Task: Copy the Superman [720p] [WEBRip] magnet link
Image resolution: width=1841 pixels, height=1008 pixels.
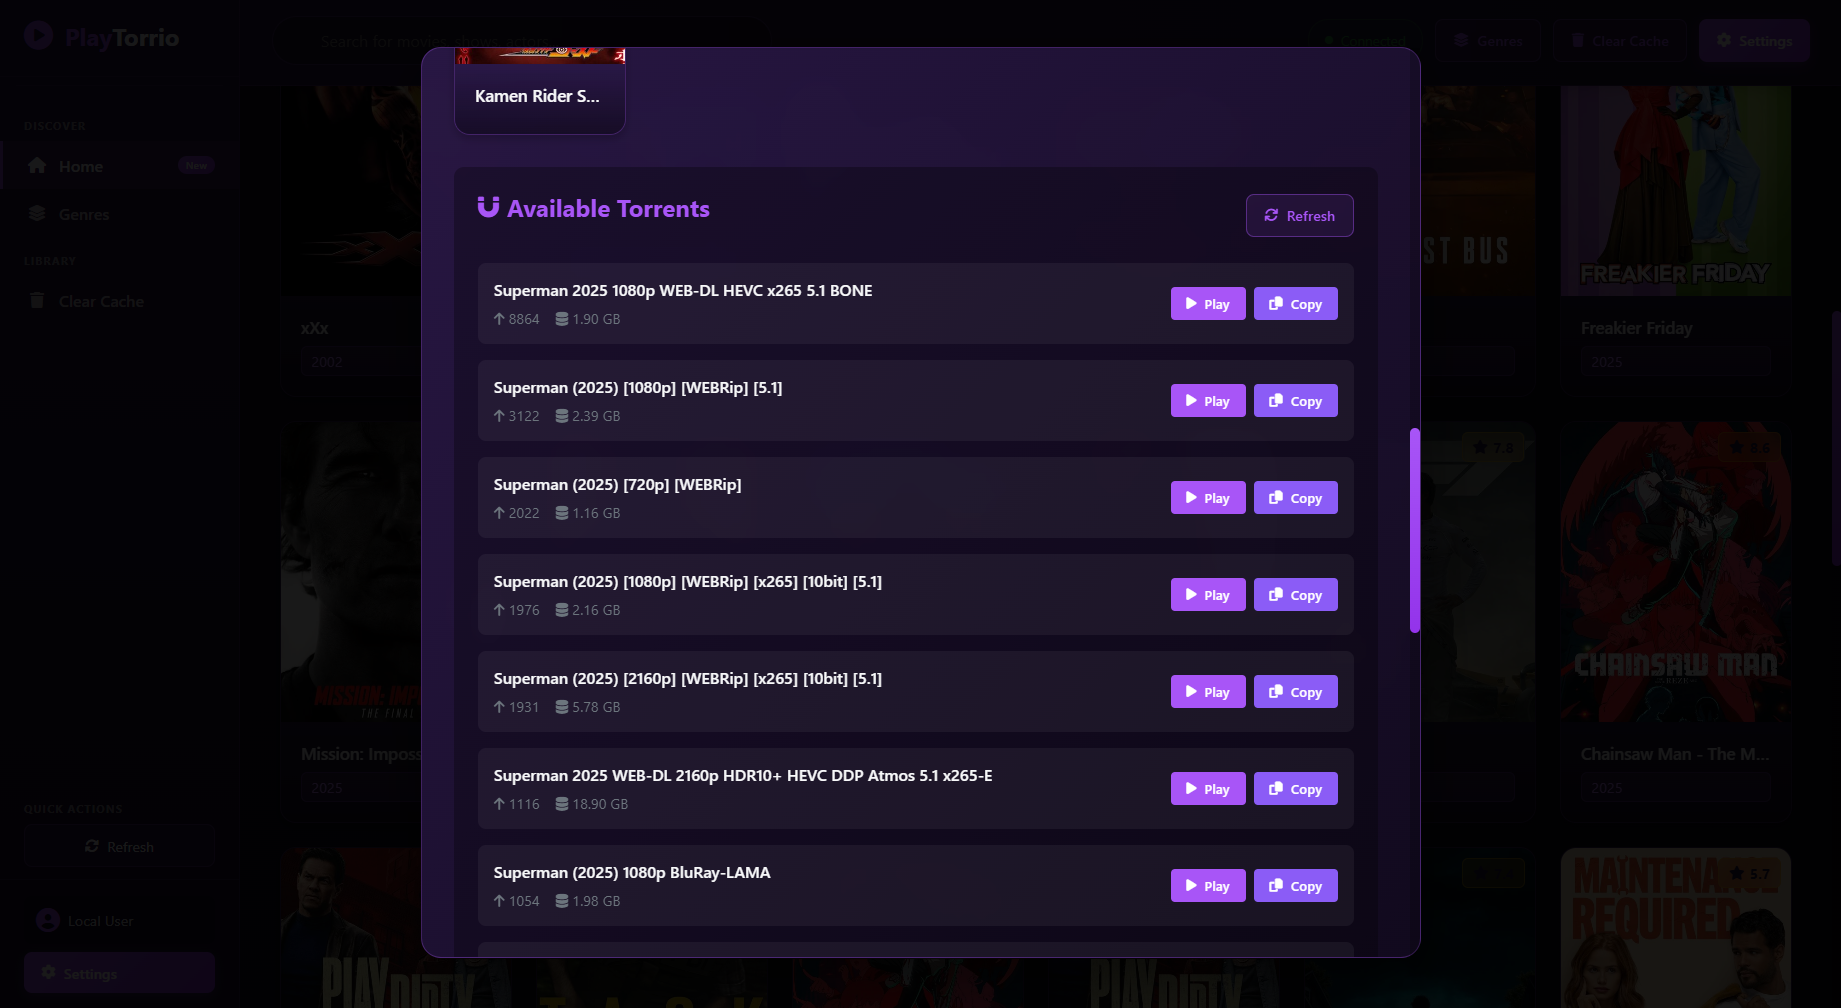Action: click(1295, 498)
